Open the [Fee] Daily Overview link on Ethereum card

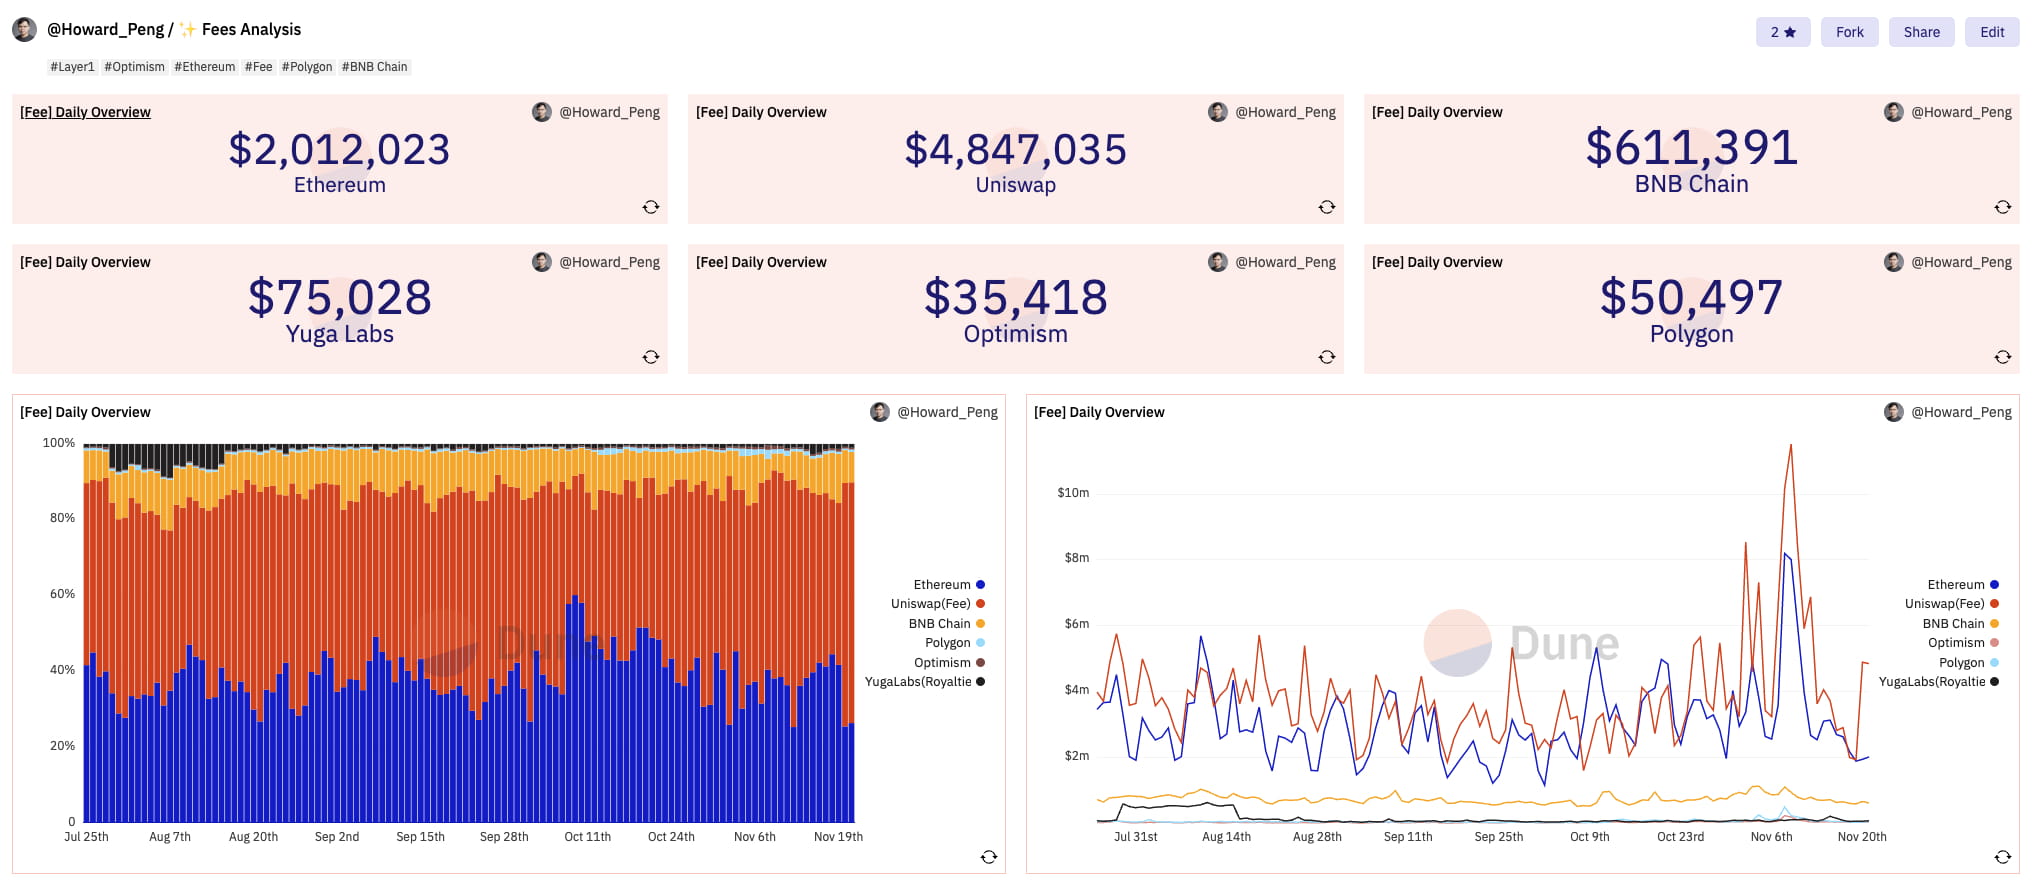(86, 112)
